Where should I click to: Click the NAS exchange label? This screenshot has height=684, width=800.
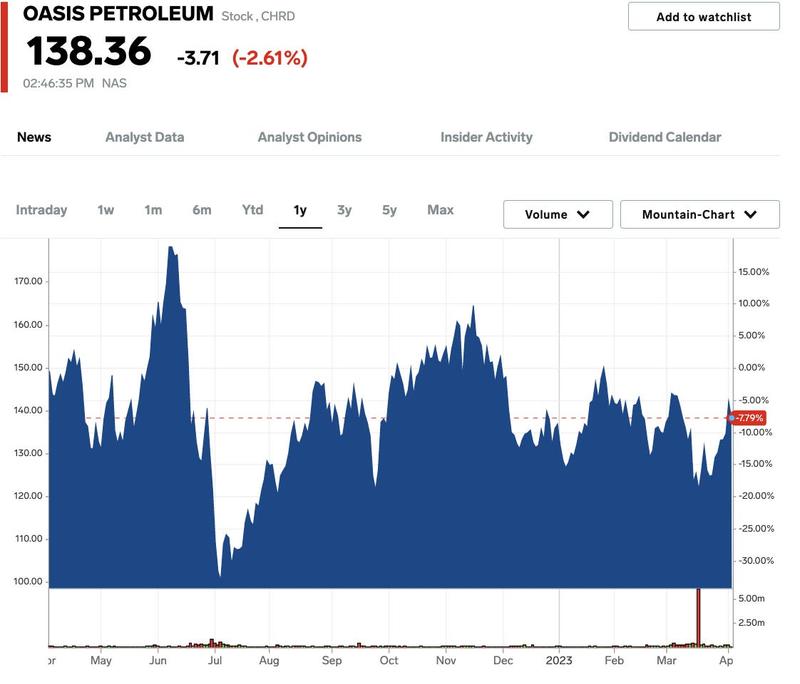point(114,83)
